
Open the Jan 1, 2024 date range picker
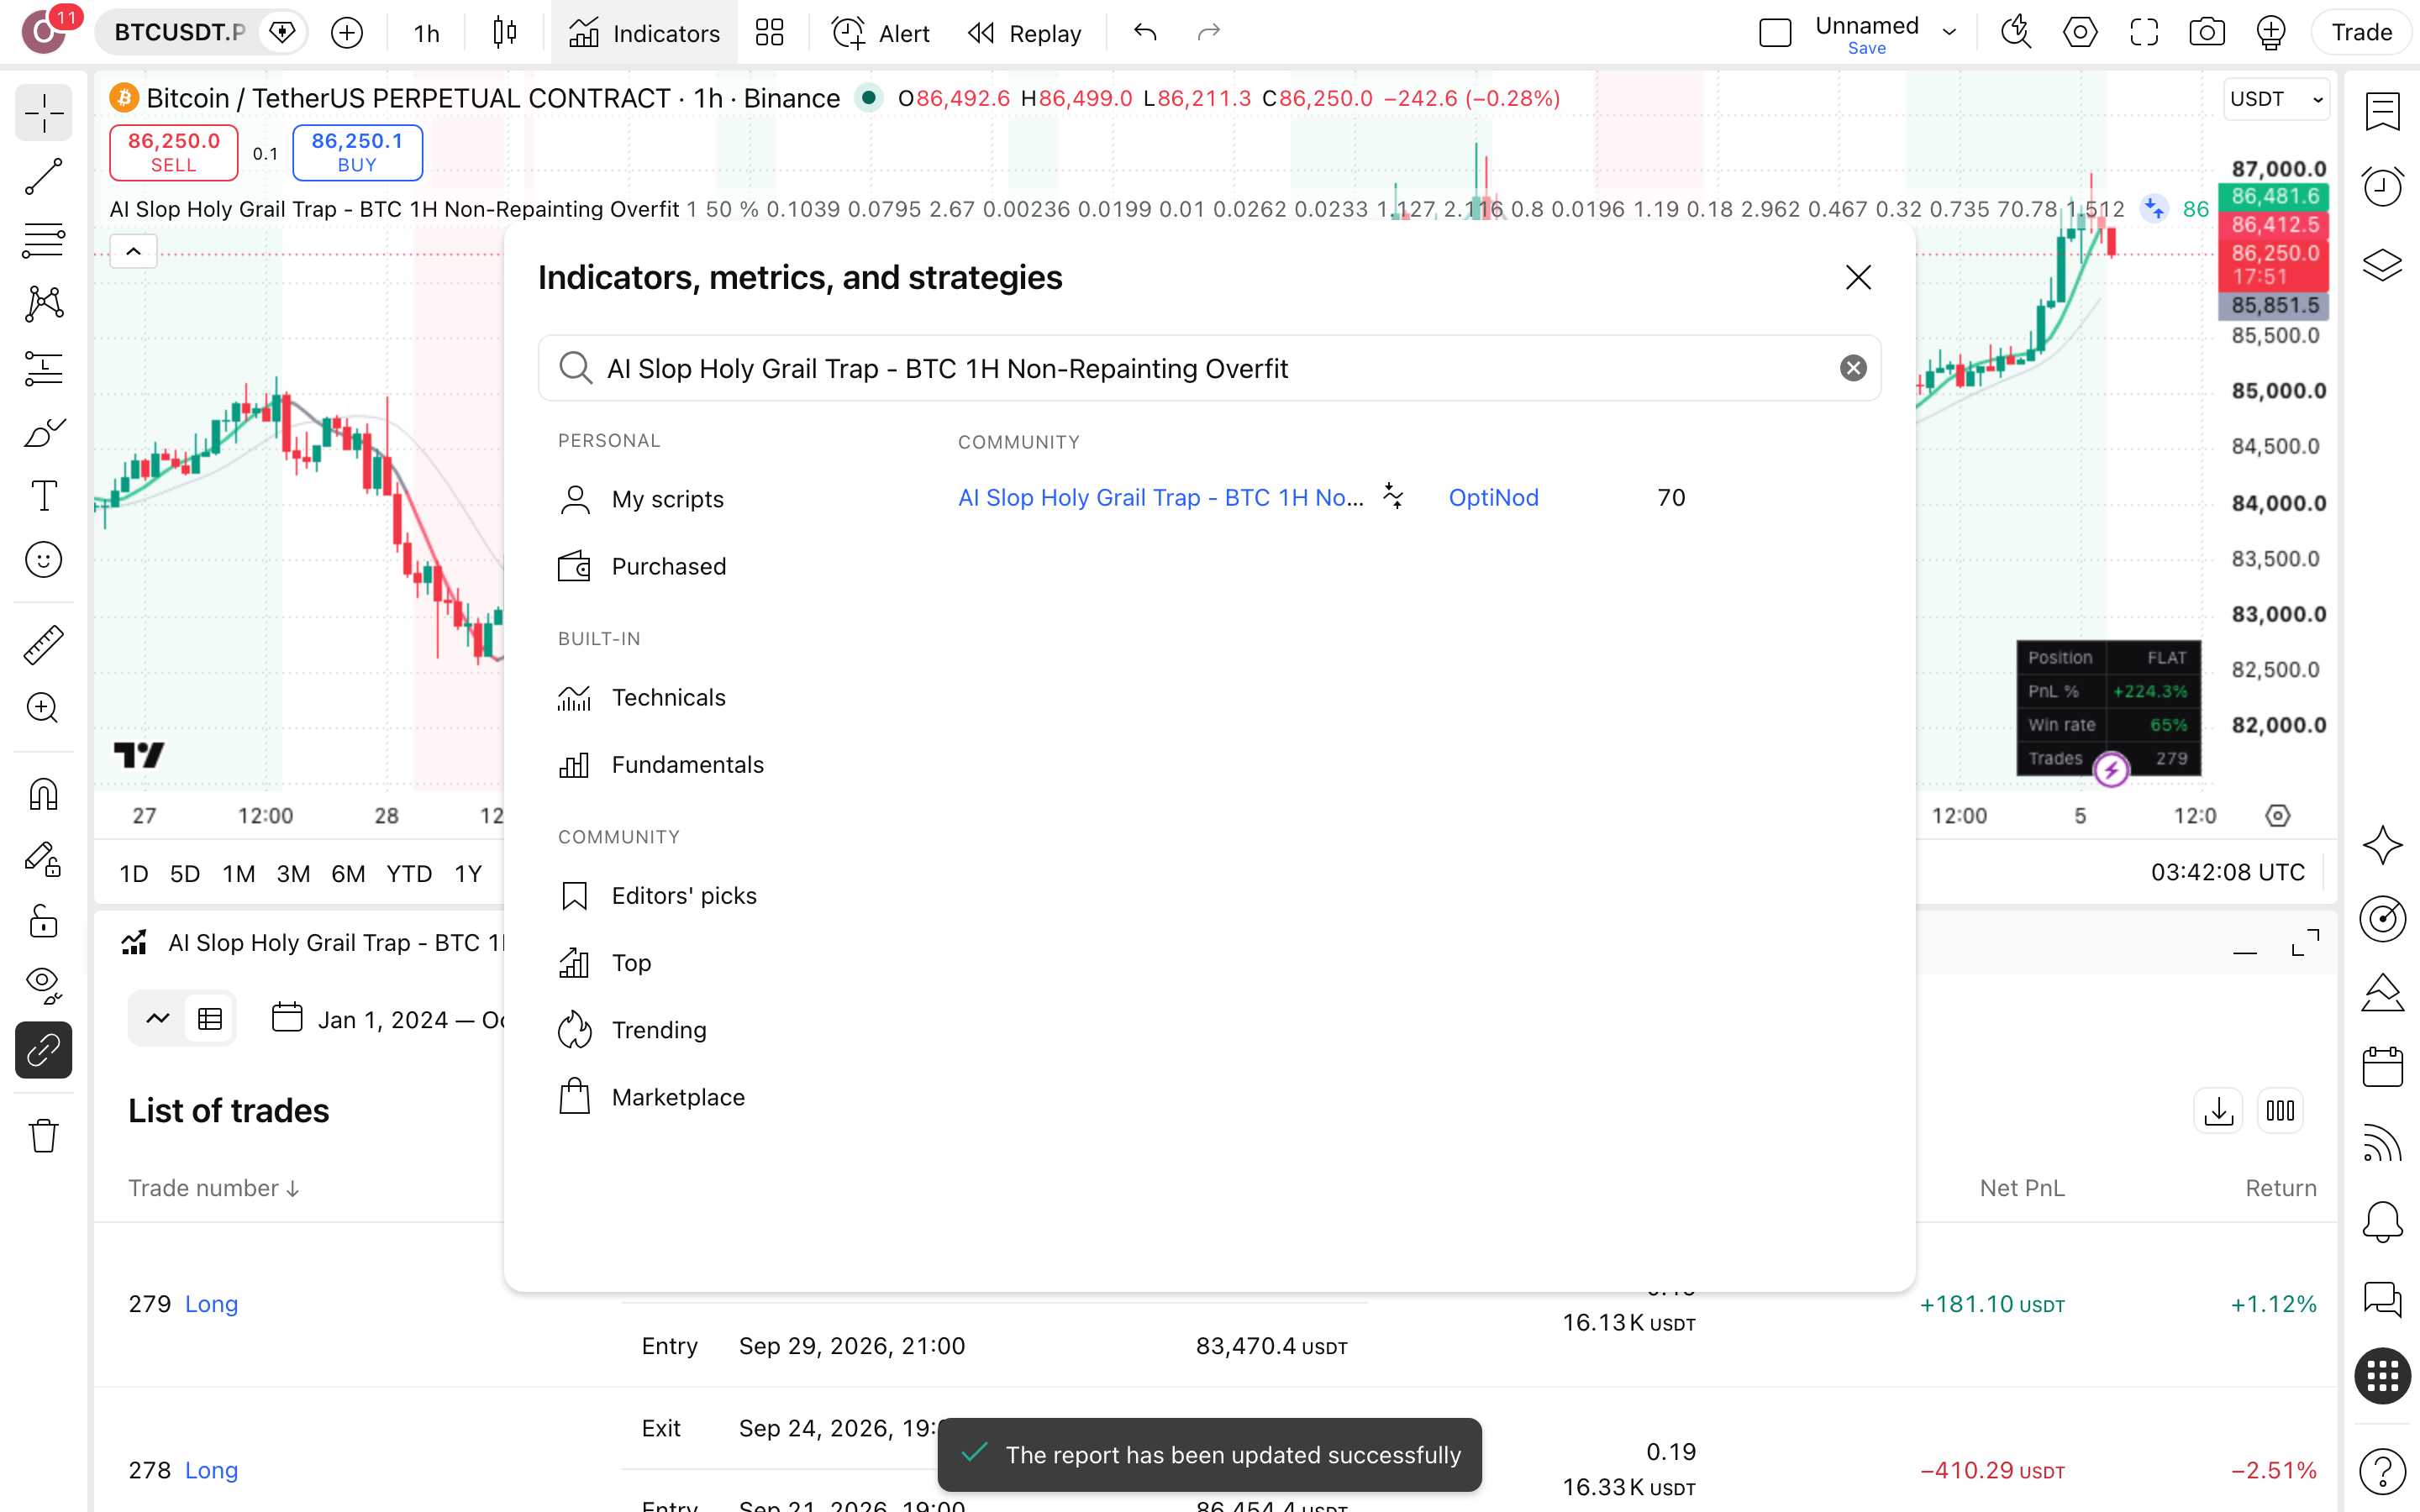coord(388,1019)
